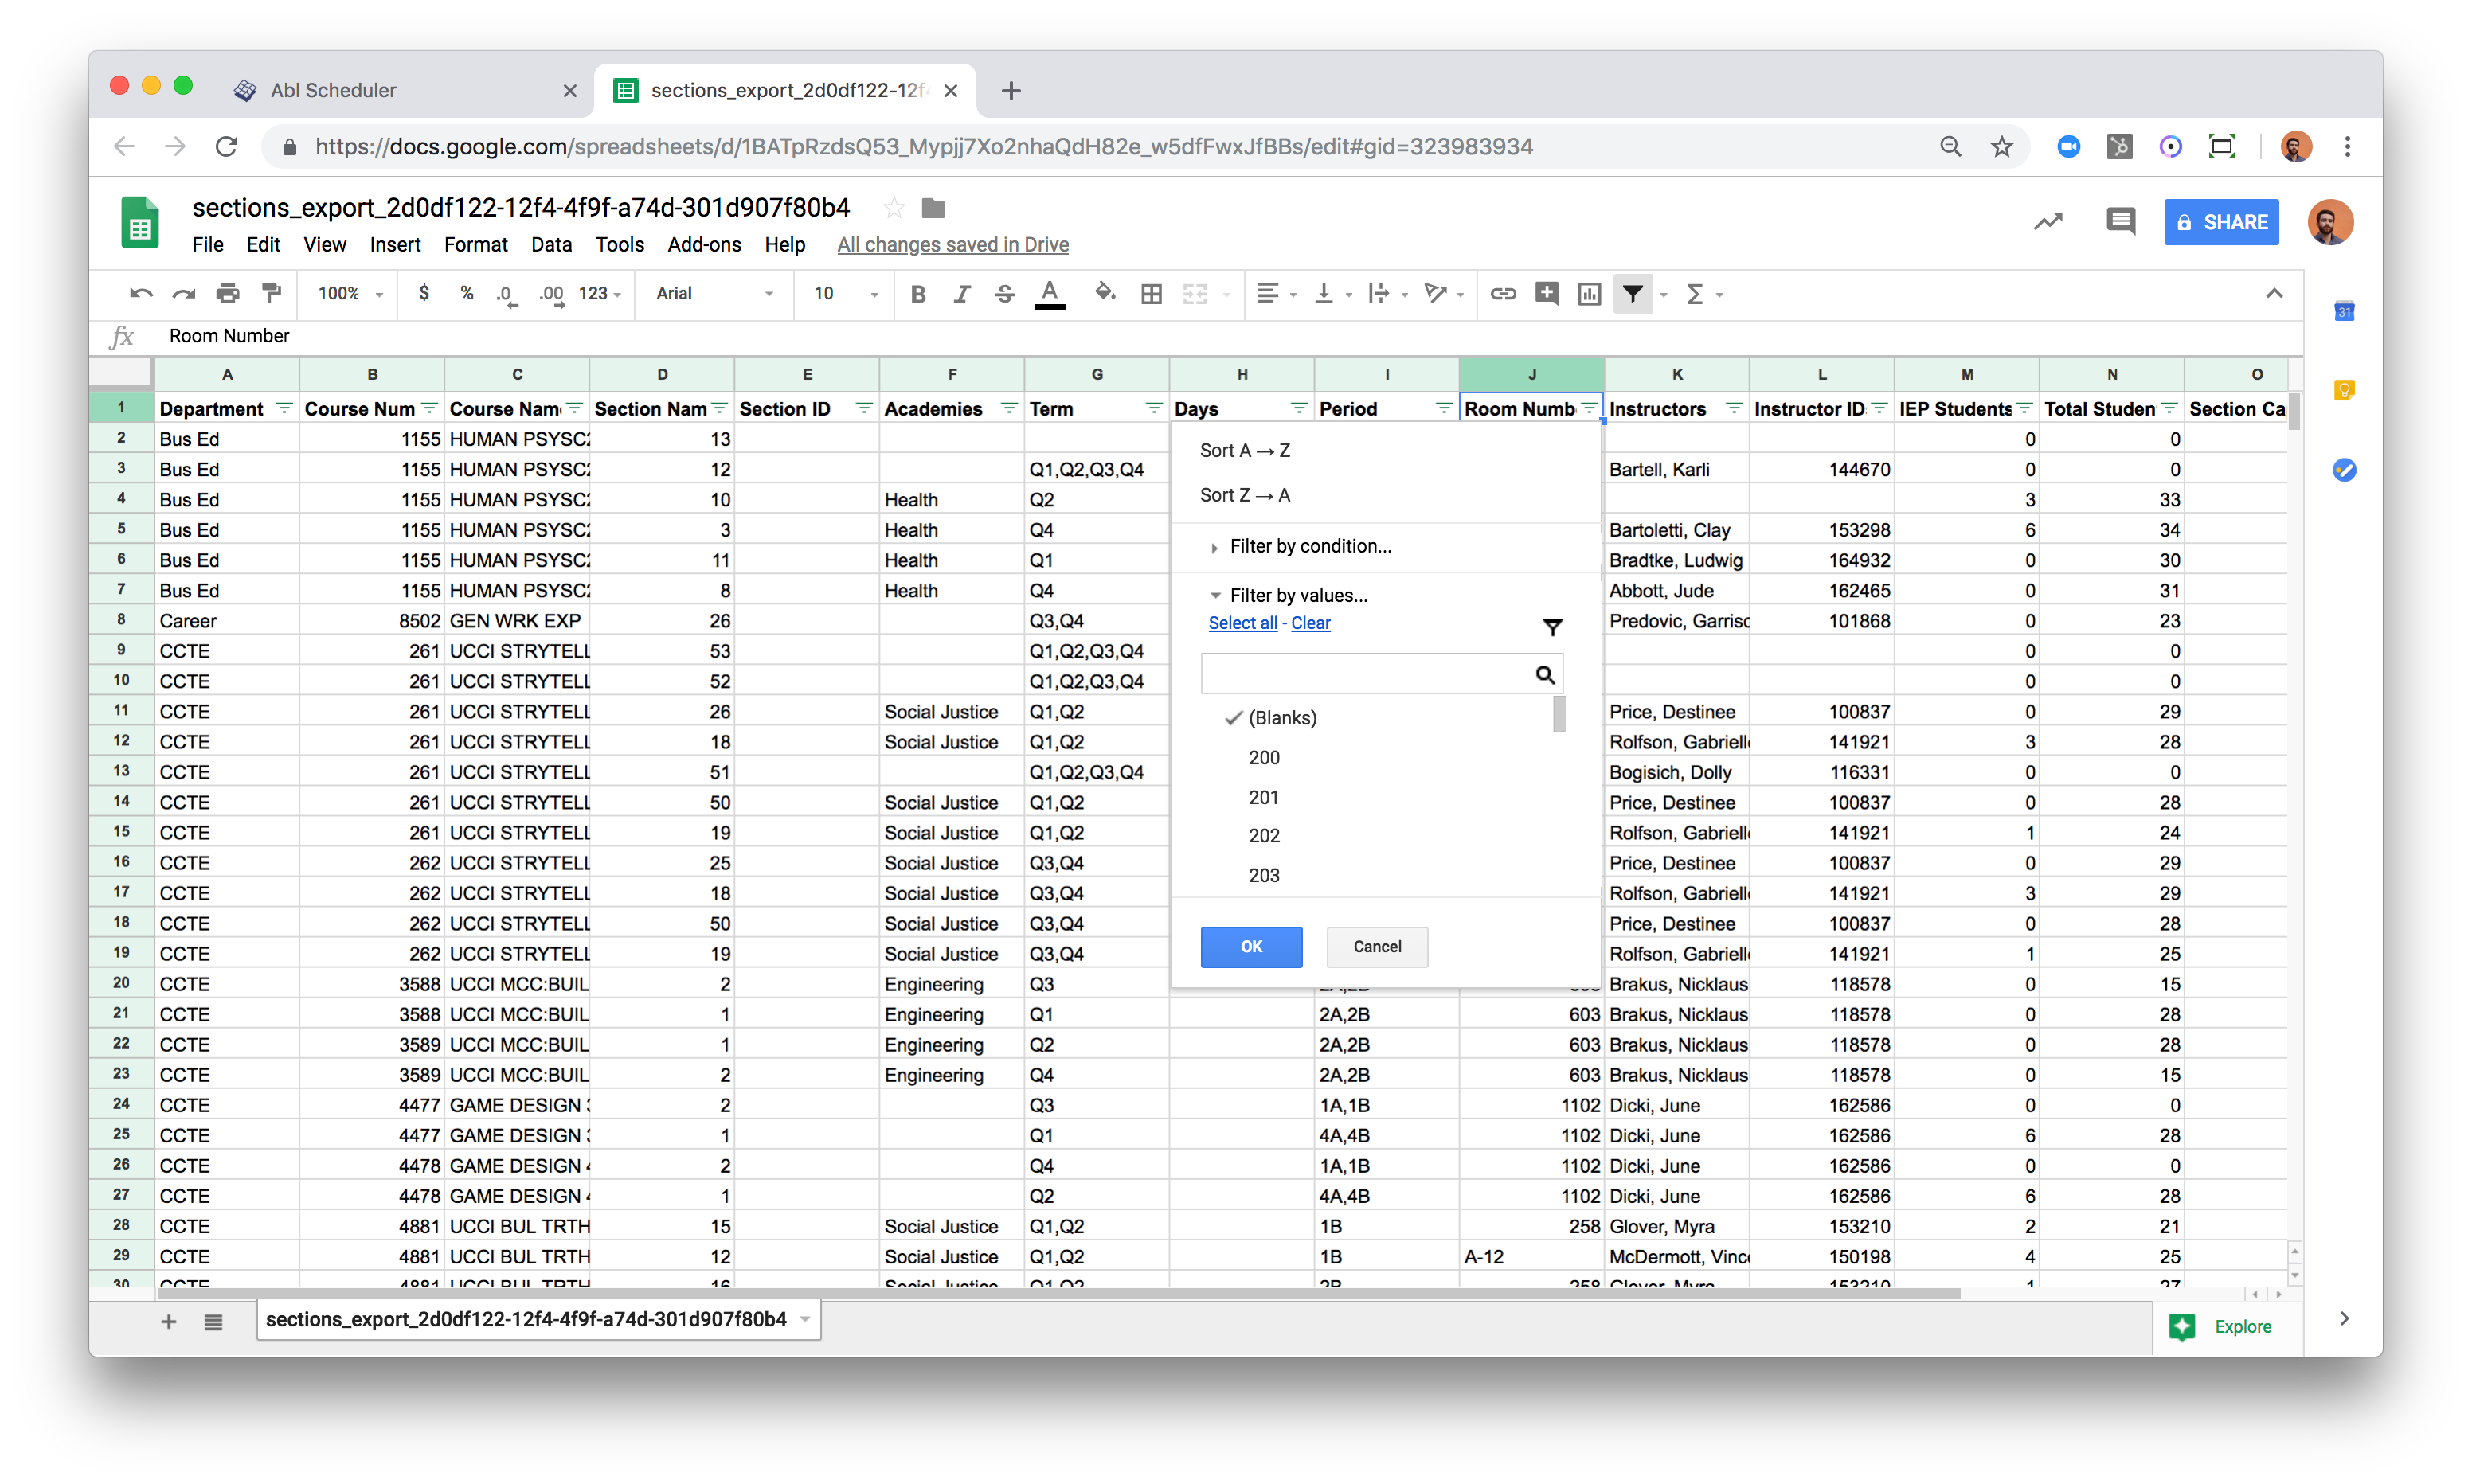Toggle italic formatting
Viewport: 2472px width, 1484px height.
[x=961, y=293]
